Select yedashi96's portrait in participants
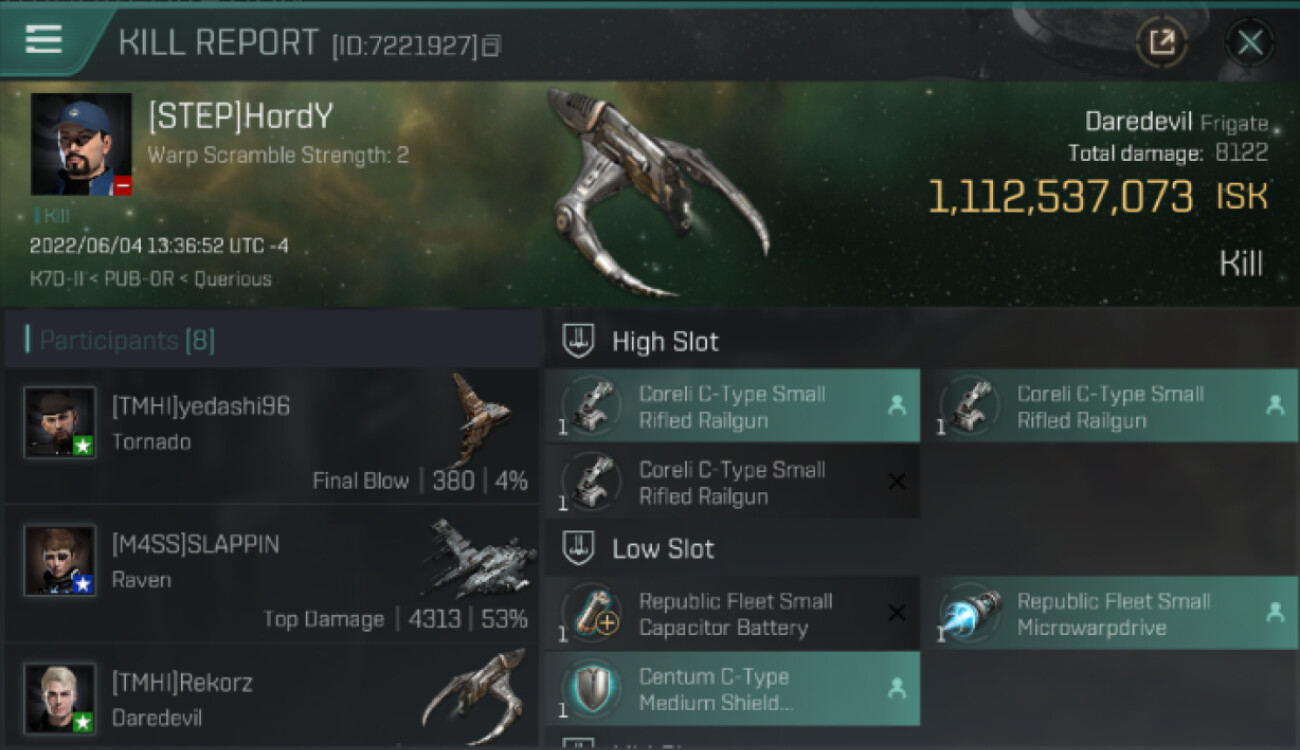1300x750 pixels. 60,422
